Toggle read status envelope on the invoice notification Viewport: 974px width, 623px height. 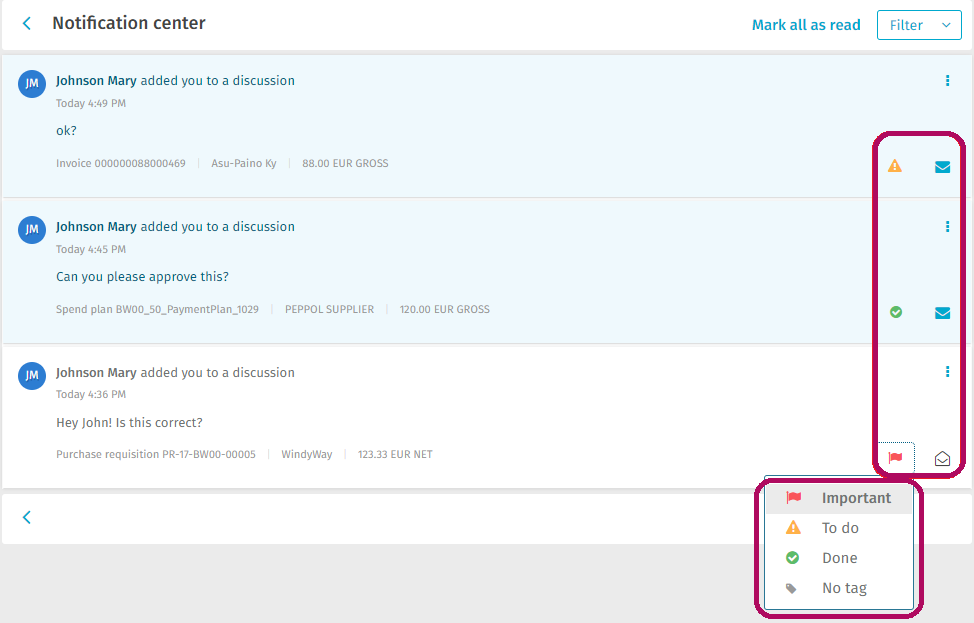point(942,166)
